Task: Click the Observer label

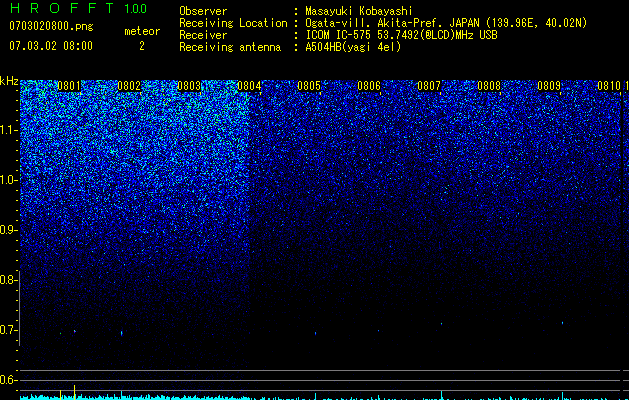Action: point(203,11)
